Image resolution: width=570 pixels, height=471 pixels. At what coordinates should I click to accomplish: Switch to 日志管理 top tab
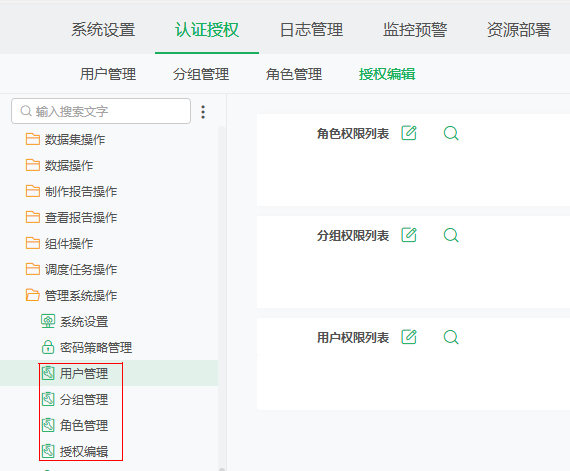coord(311,30)
